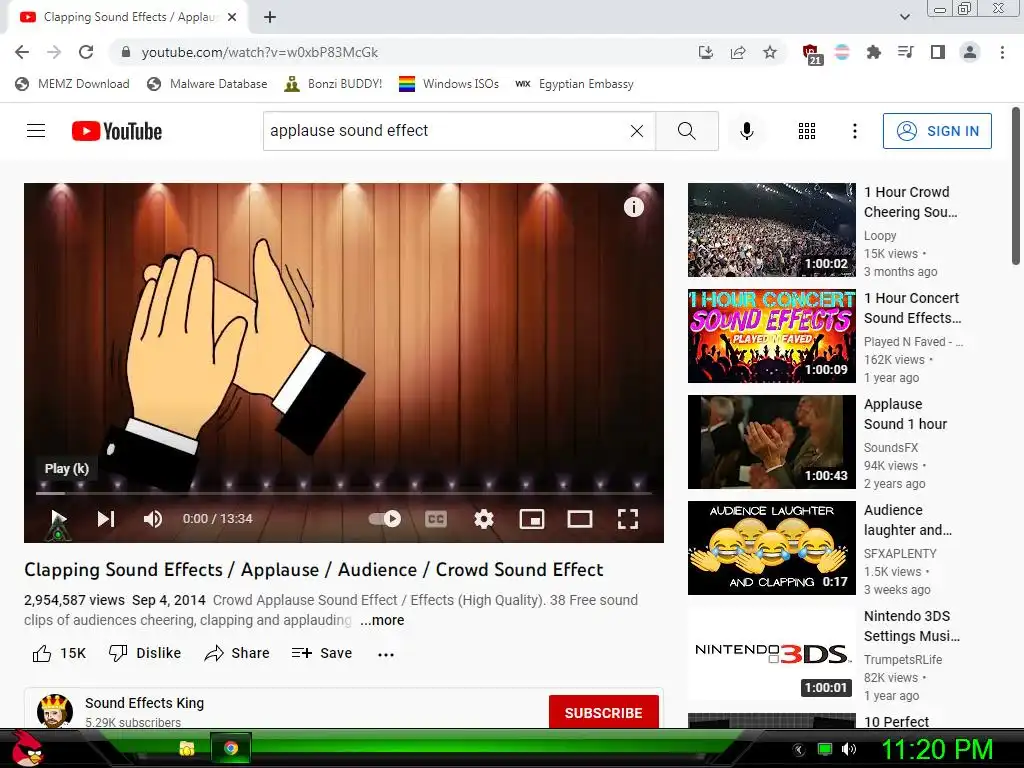Image resolution: width=1024 pixels, height=768 pixels.
Task: Go back to the previous page
Action: tap(22, 52)
